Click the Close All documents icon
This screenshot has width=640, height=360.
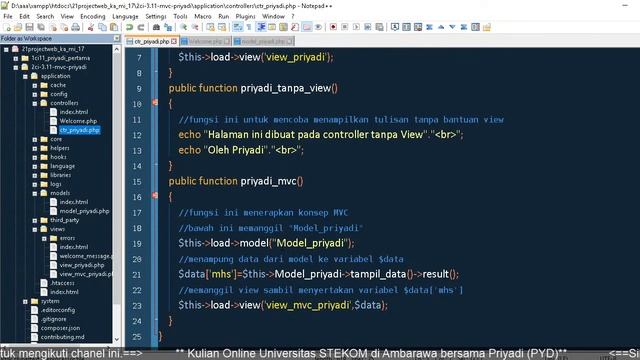(x=64, y=27)
